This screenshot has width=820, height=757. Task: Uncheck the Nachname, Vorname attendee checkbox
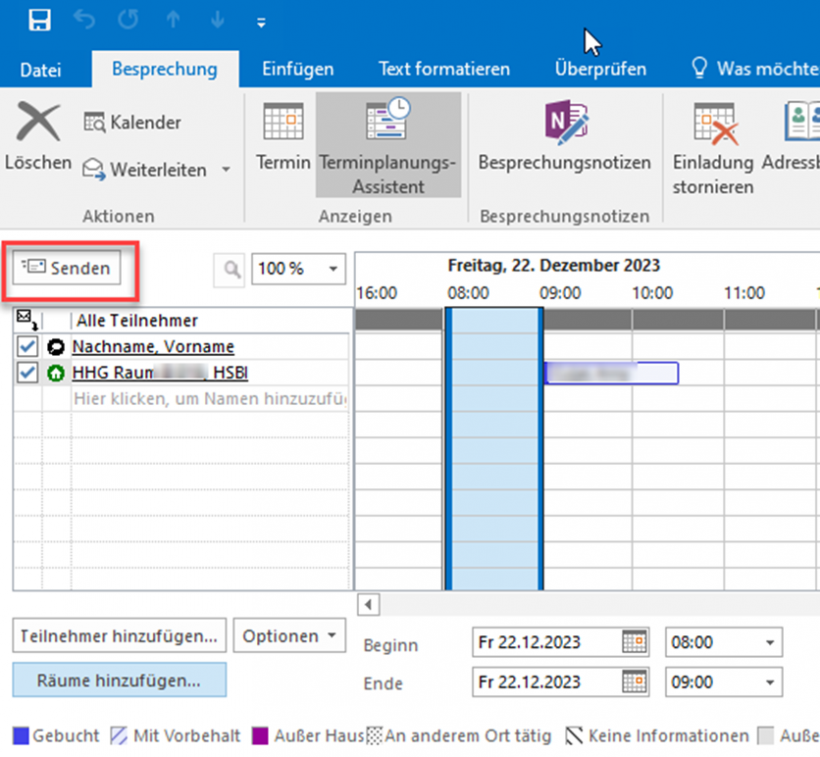[x=27, y=347]
